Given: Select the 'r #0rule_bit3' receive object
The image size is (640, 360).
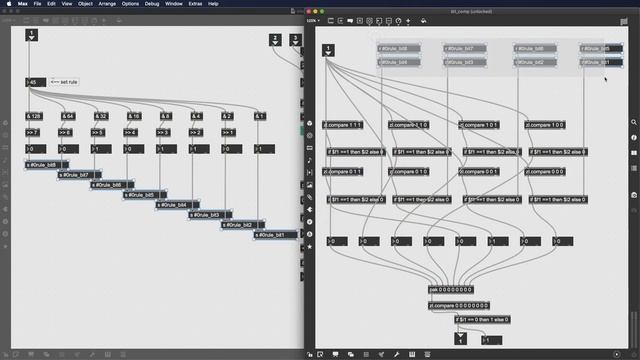Looking at the screenshot, I should click(x=465, y=62).
